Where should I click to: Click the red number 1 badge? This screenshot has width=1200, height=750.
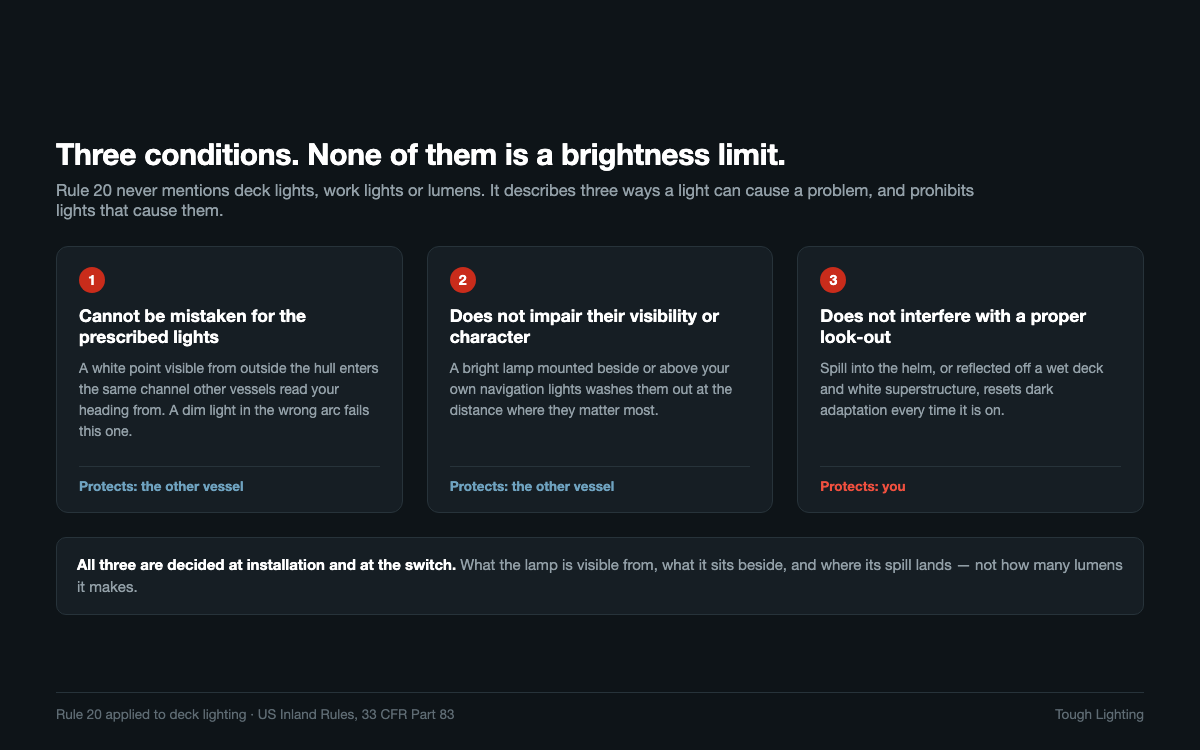[x=92, y=280]
